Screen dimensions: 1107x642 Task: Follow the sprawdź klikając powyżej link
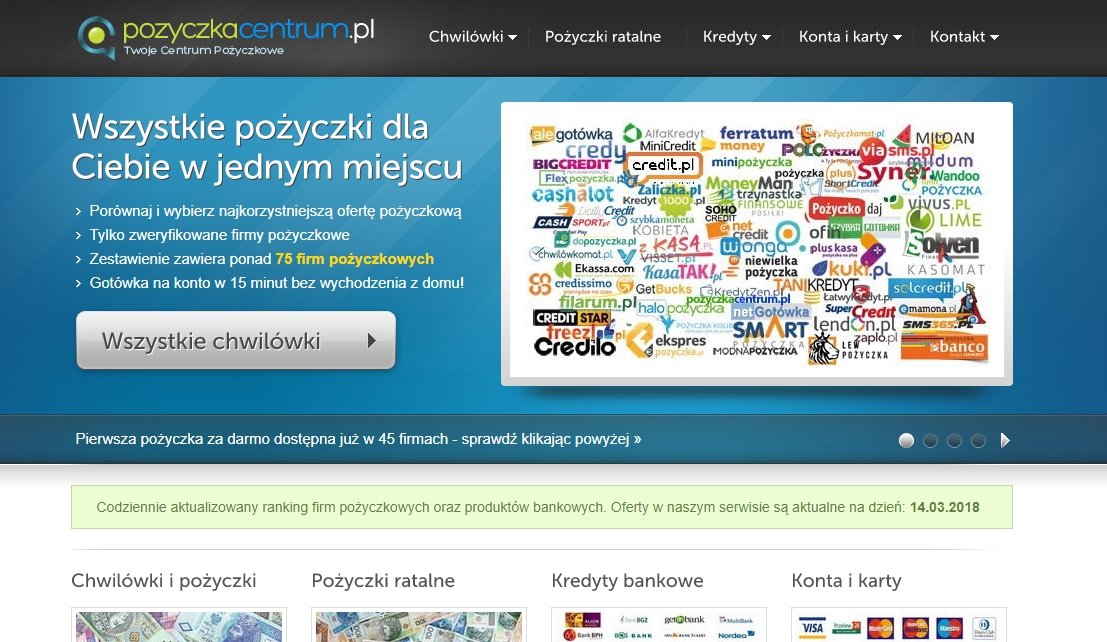point(358,439)
